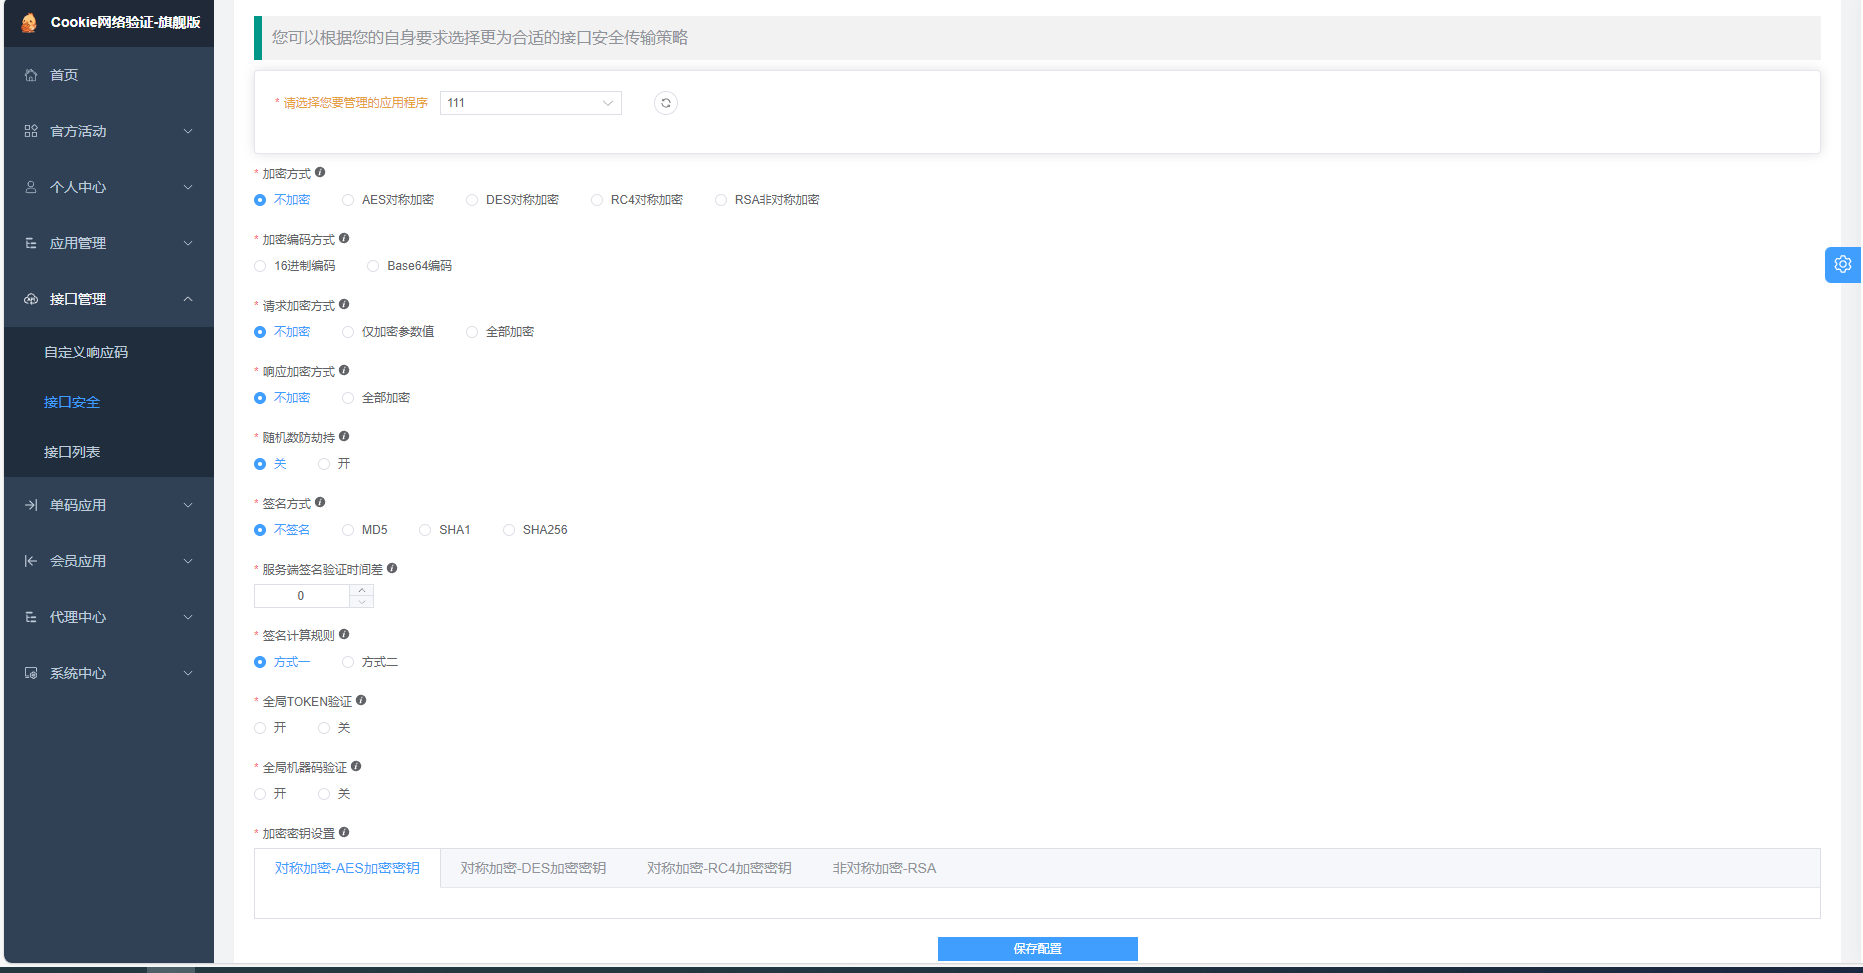
Task: Switch to 对称加密-DES加密密钥 tab
Action: (533, 868)
